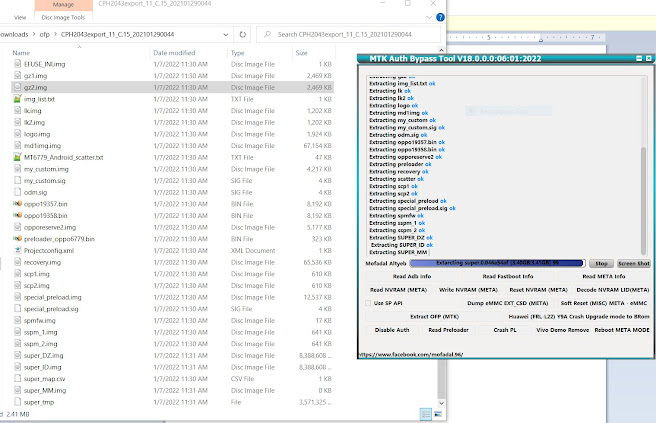Select MT6779_Android_scatter.txt file icon

click(17, 157)
